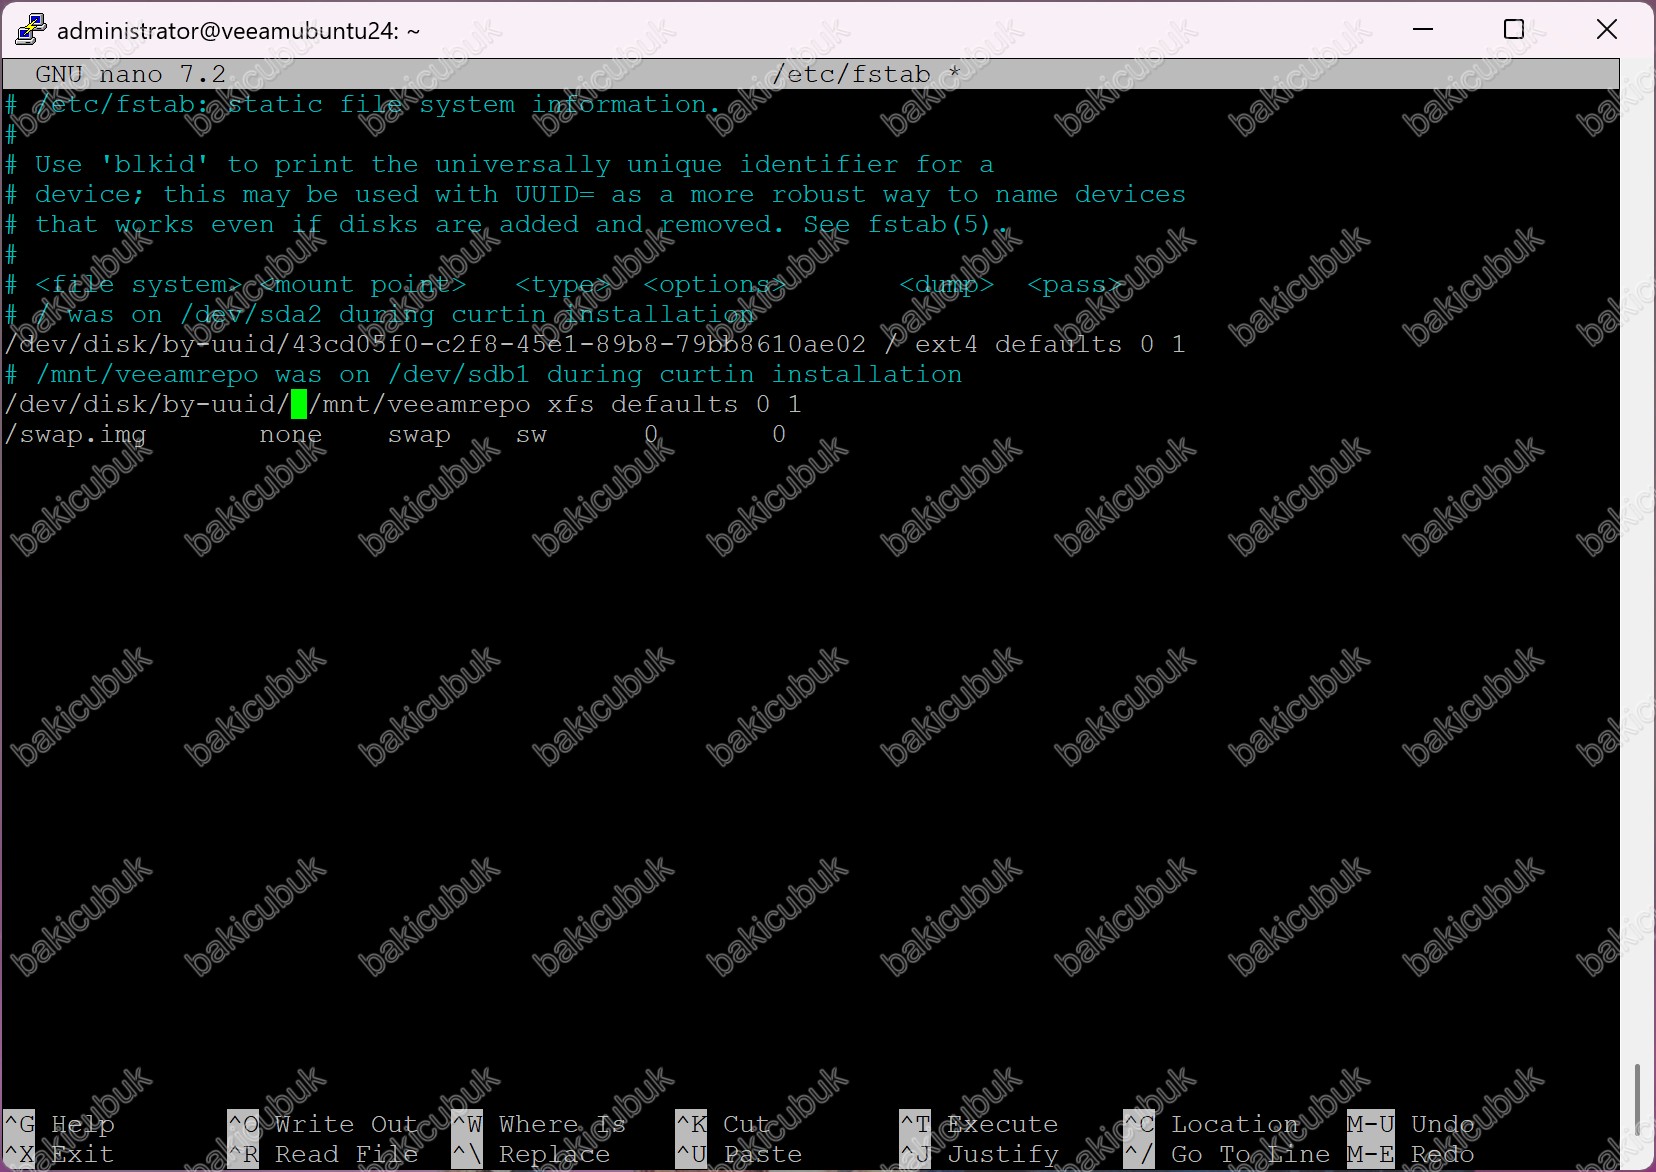The height and width of the screenshot is (1172, 1656).
Task: Click <file system> column header comment
Action: (x=138, y=284)
